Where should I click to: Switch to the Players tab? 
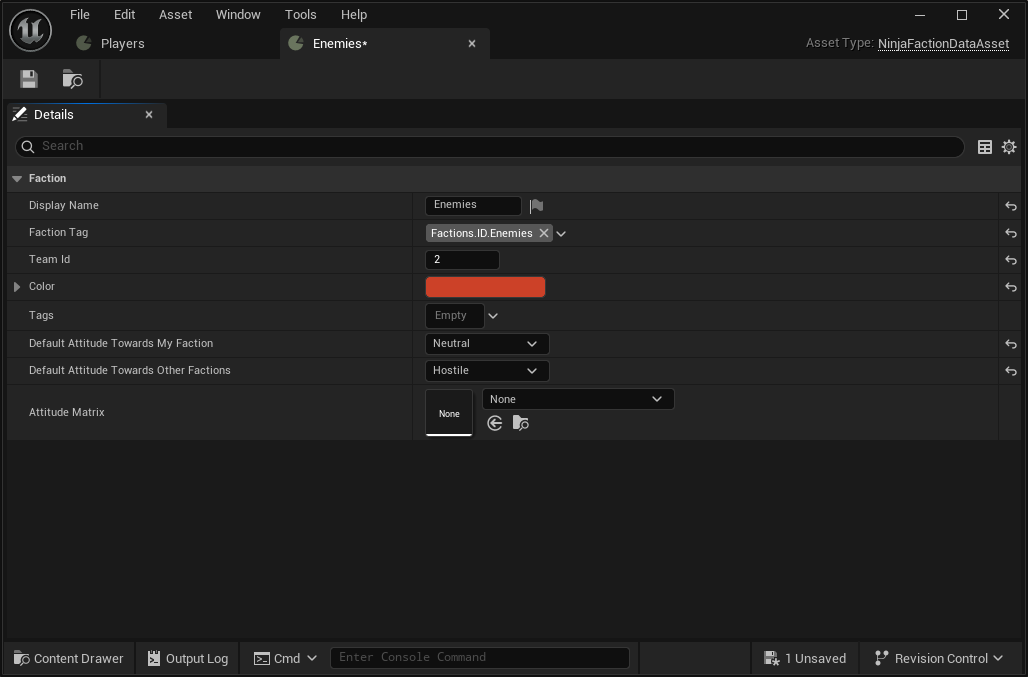[122, 44]
